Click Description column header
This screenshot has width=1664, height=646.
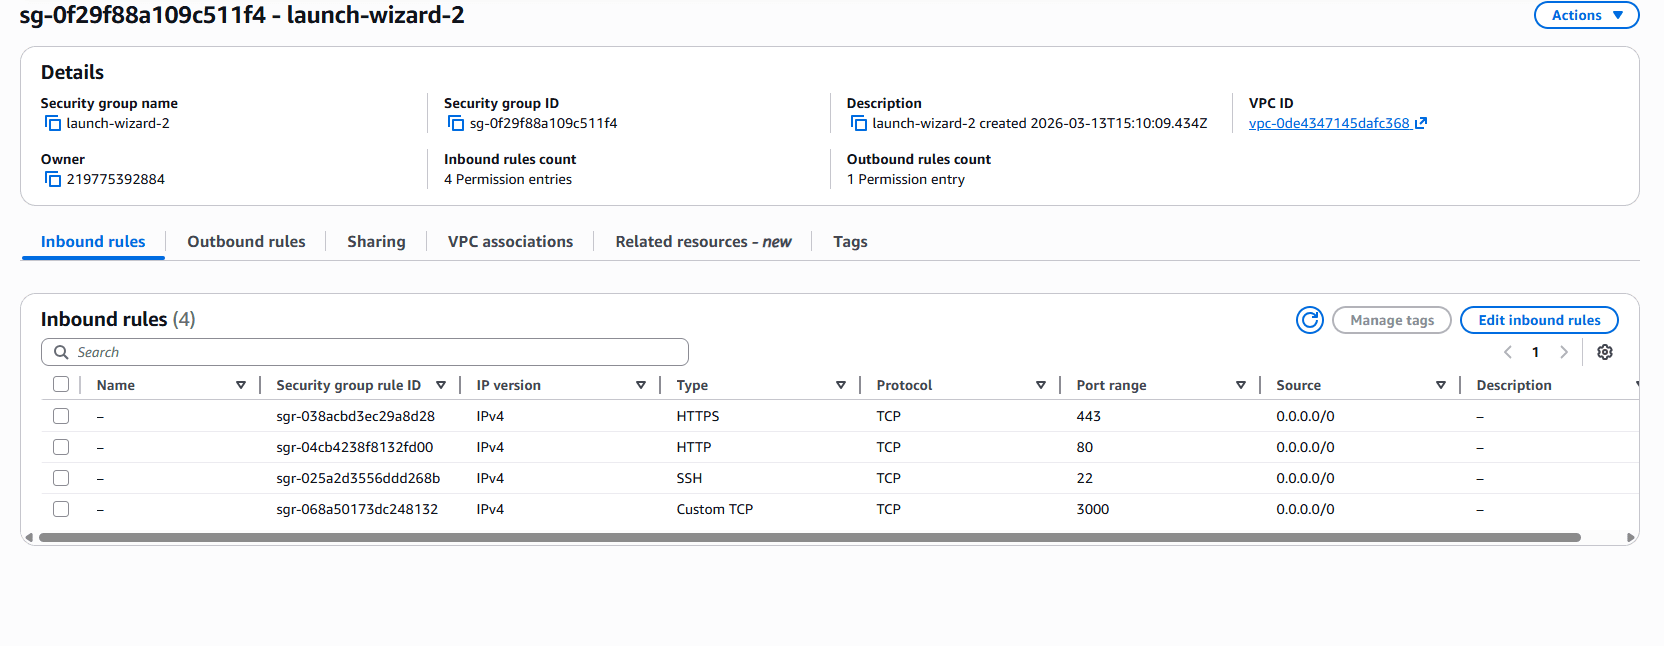(1514, 385)
